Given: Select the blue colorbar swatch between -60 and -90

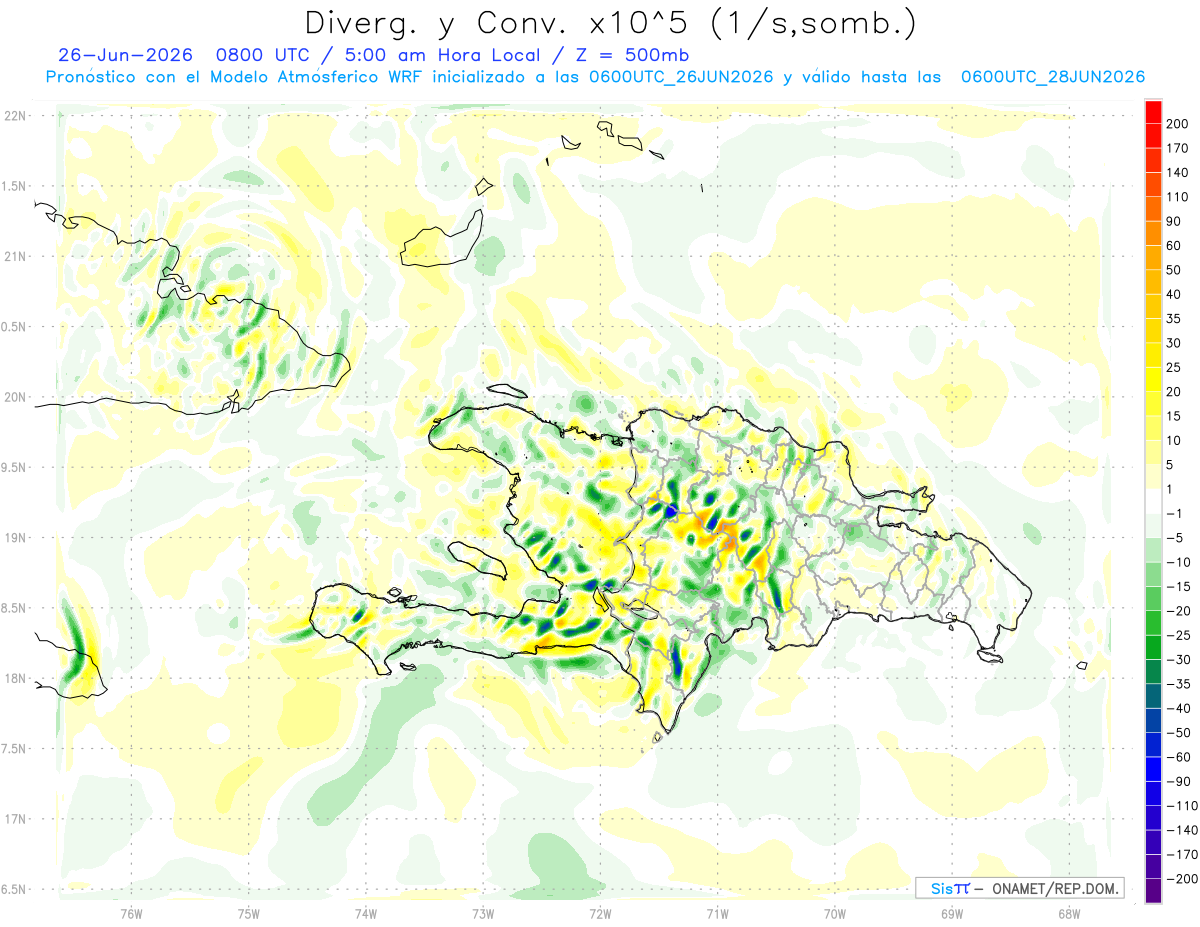Looking at the screenshot, I should tap(1153, 770).
